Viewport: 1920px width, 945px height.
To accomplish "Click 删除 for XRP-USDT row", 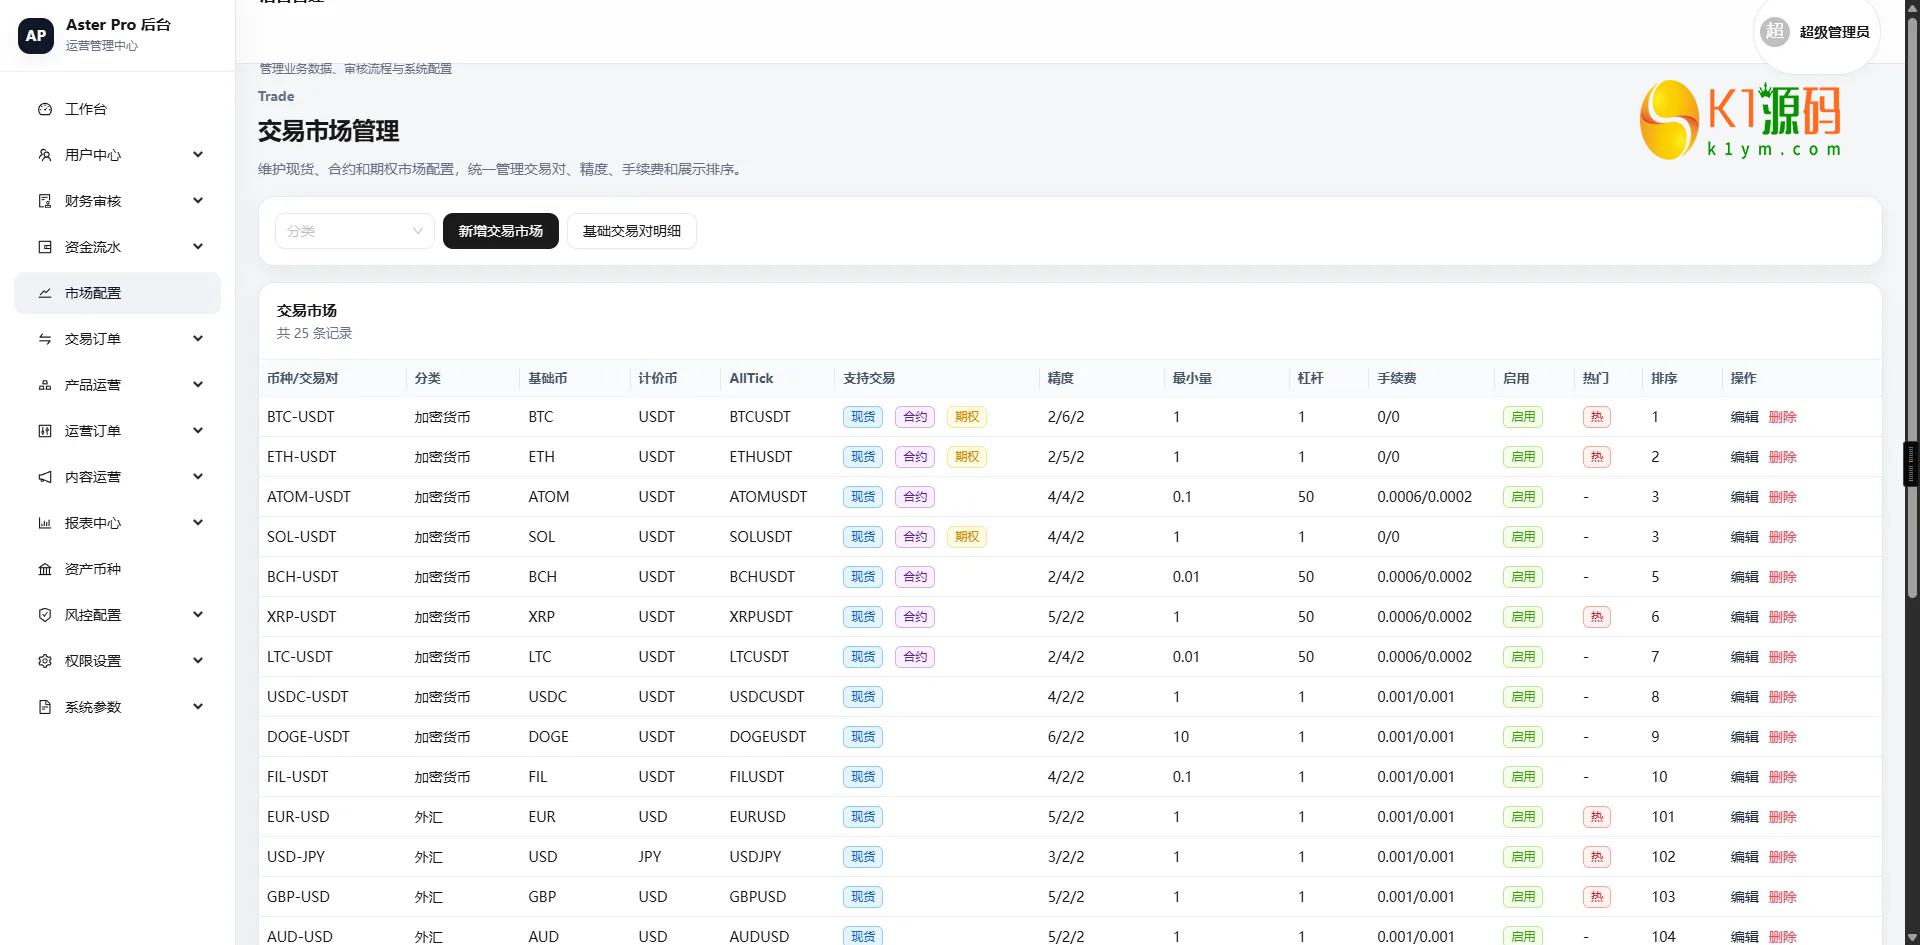I will [1783, 617].
